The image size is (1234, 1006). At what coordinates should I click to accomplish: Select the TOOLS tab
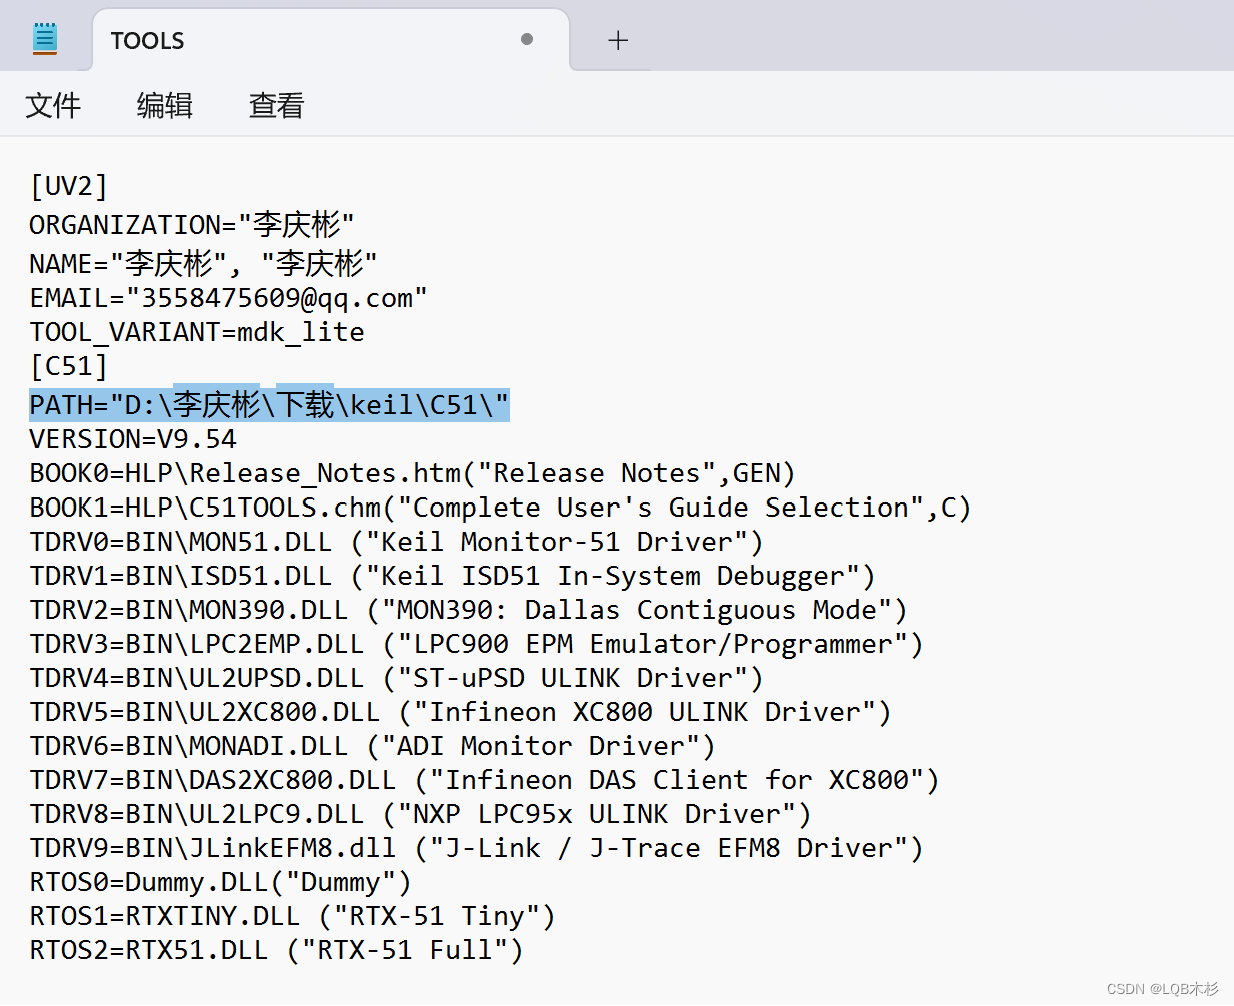pyautogui.click(x=331, y=41)
